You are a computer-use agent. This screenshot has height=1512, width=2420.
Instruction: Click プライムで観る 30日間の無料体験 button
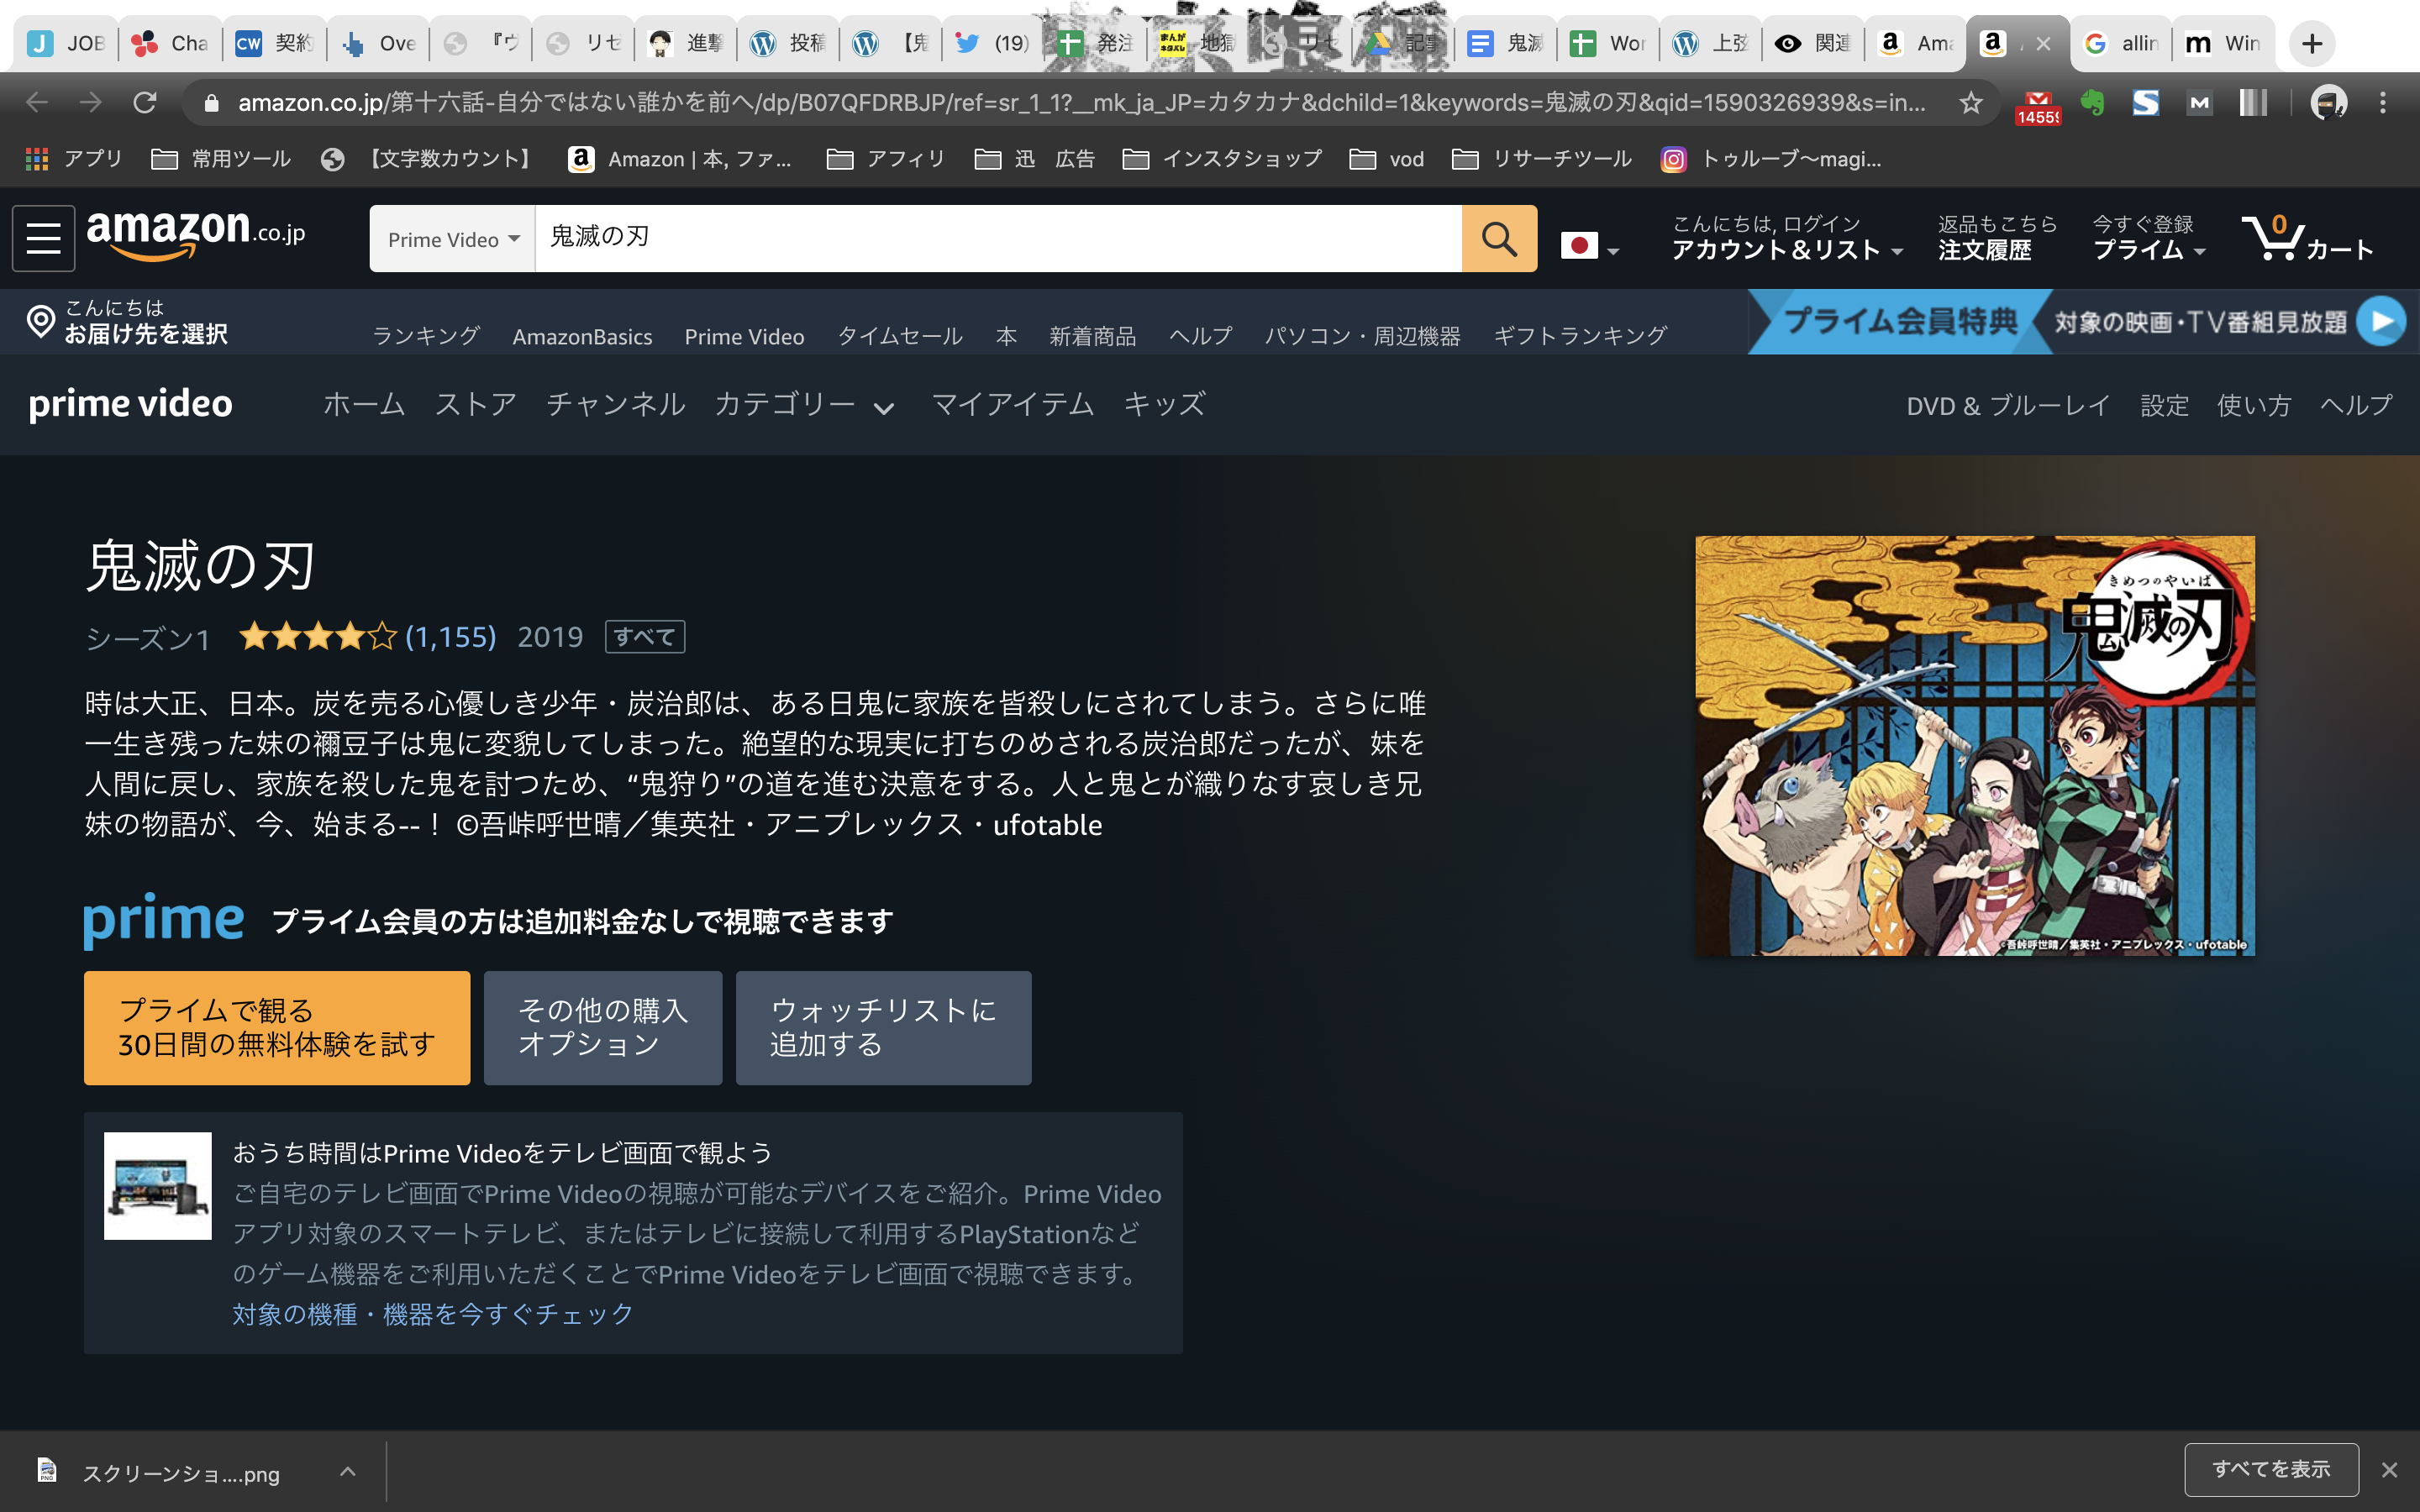(x=277, y=1028)
